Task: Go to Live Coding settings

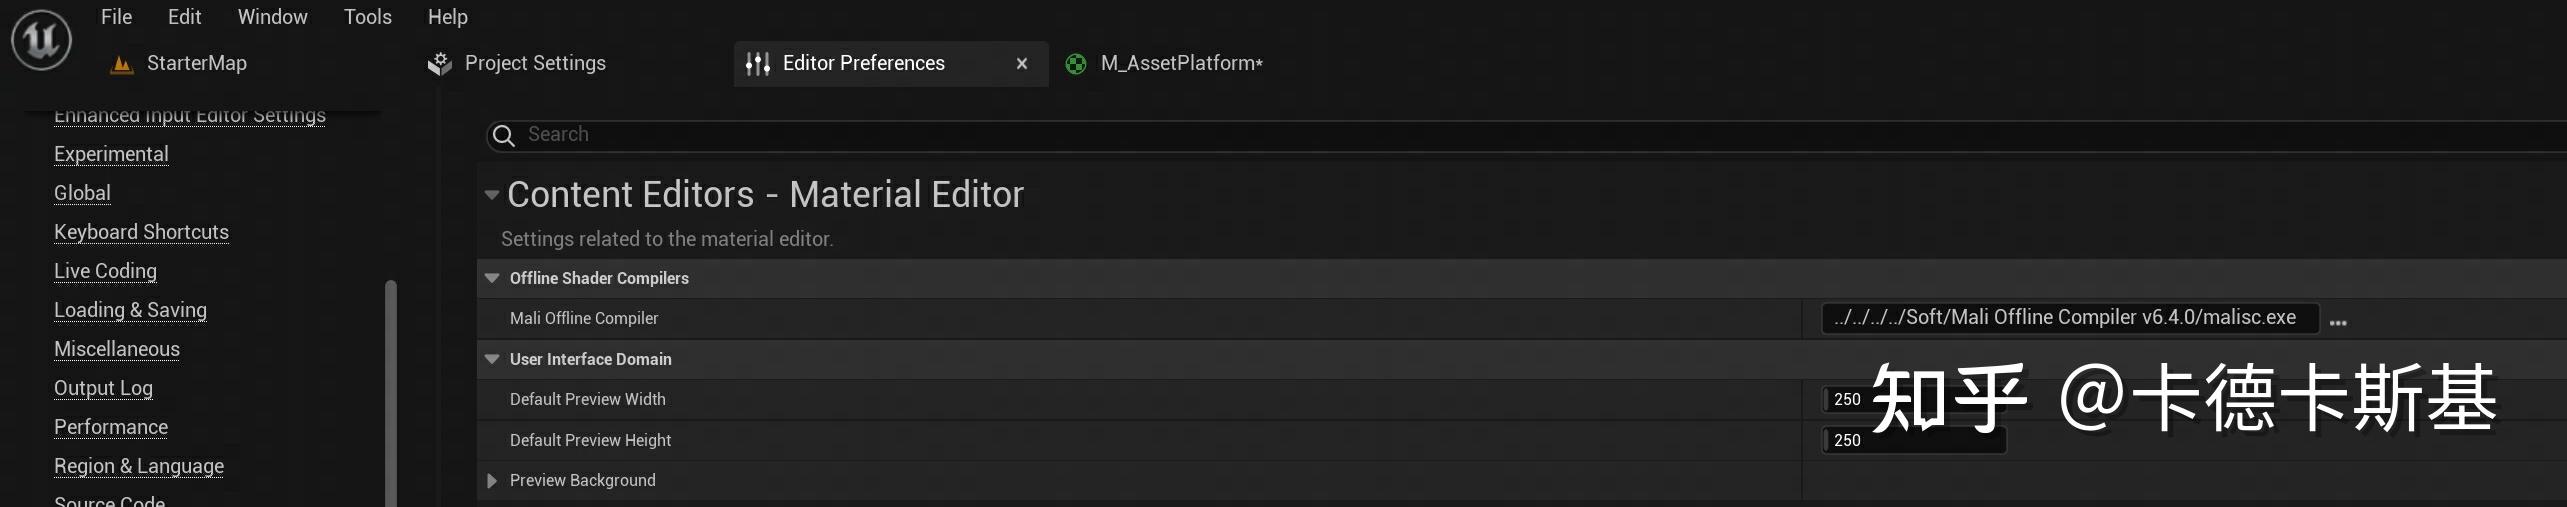Action: click(105, 271)
